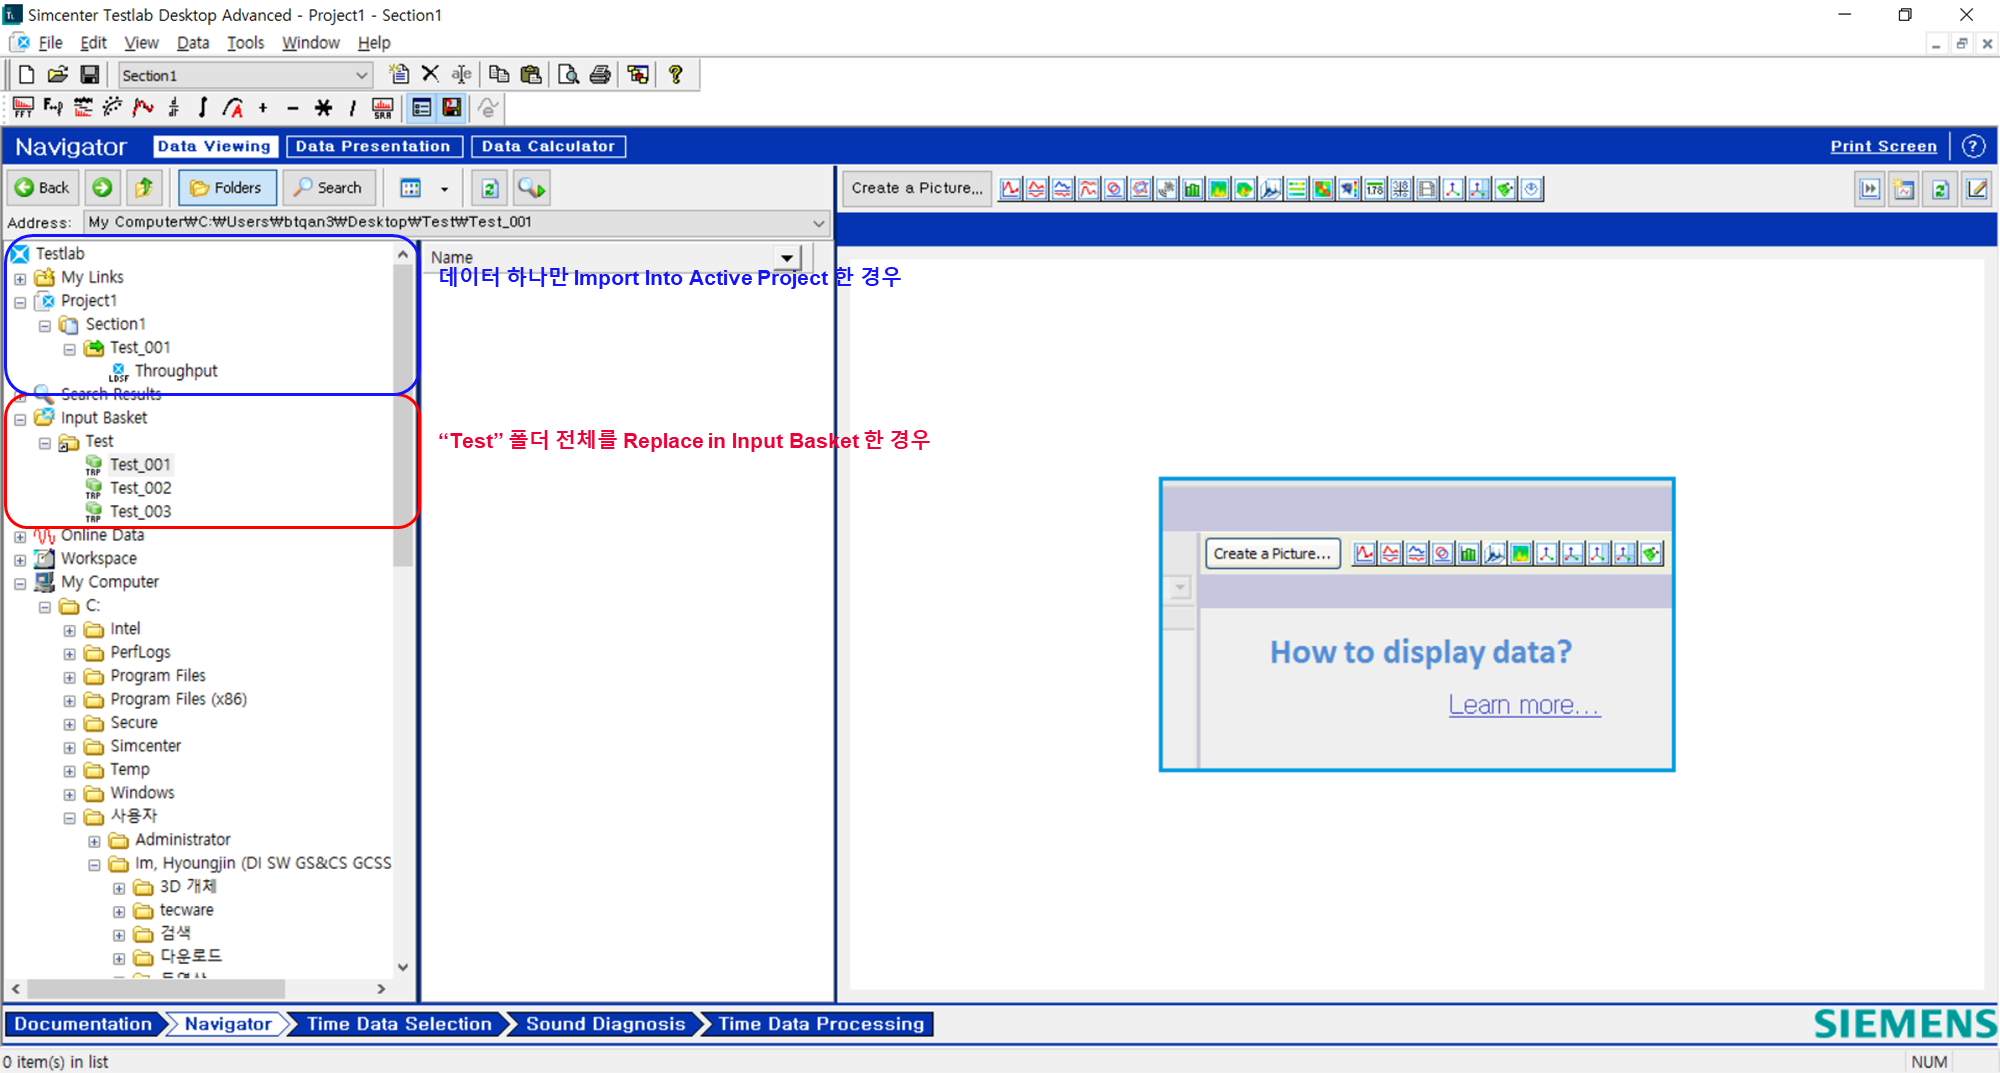Open the Documentation workbook tab
2000x1073 pixels.
coord(83,1024)
